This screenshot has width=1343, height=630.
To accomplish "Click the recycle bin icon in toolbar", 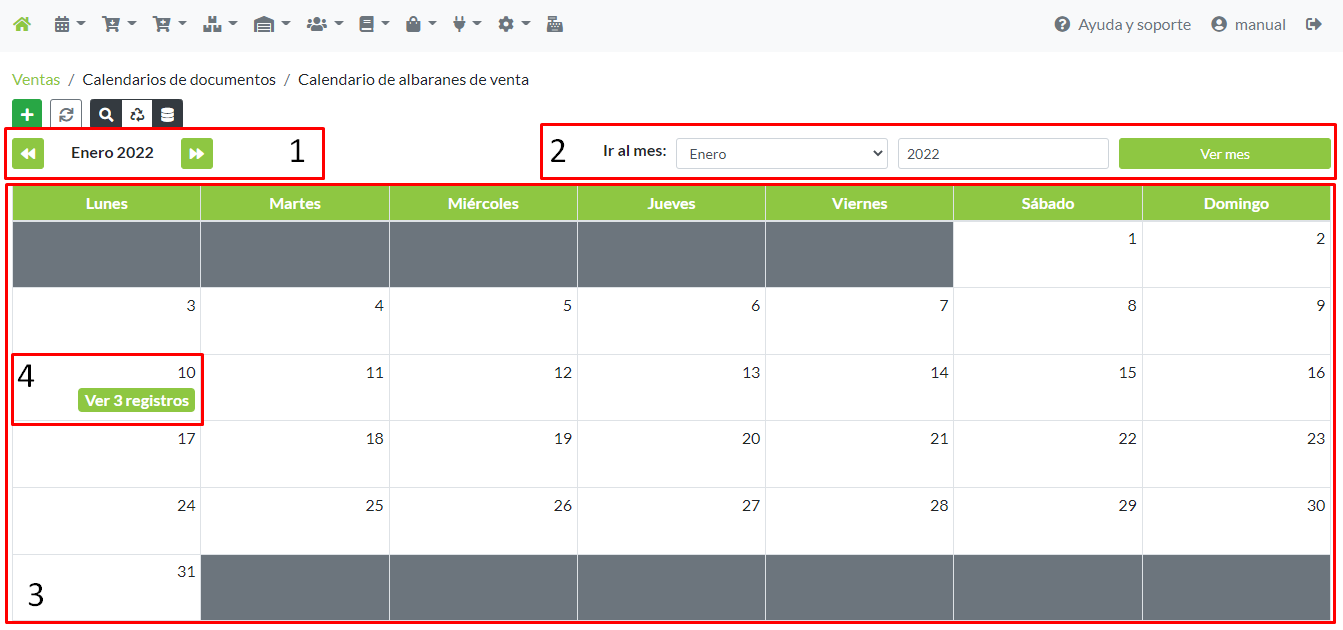I will [137, 114].
